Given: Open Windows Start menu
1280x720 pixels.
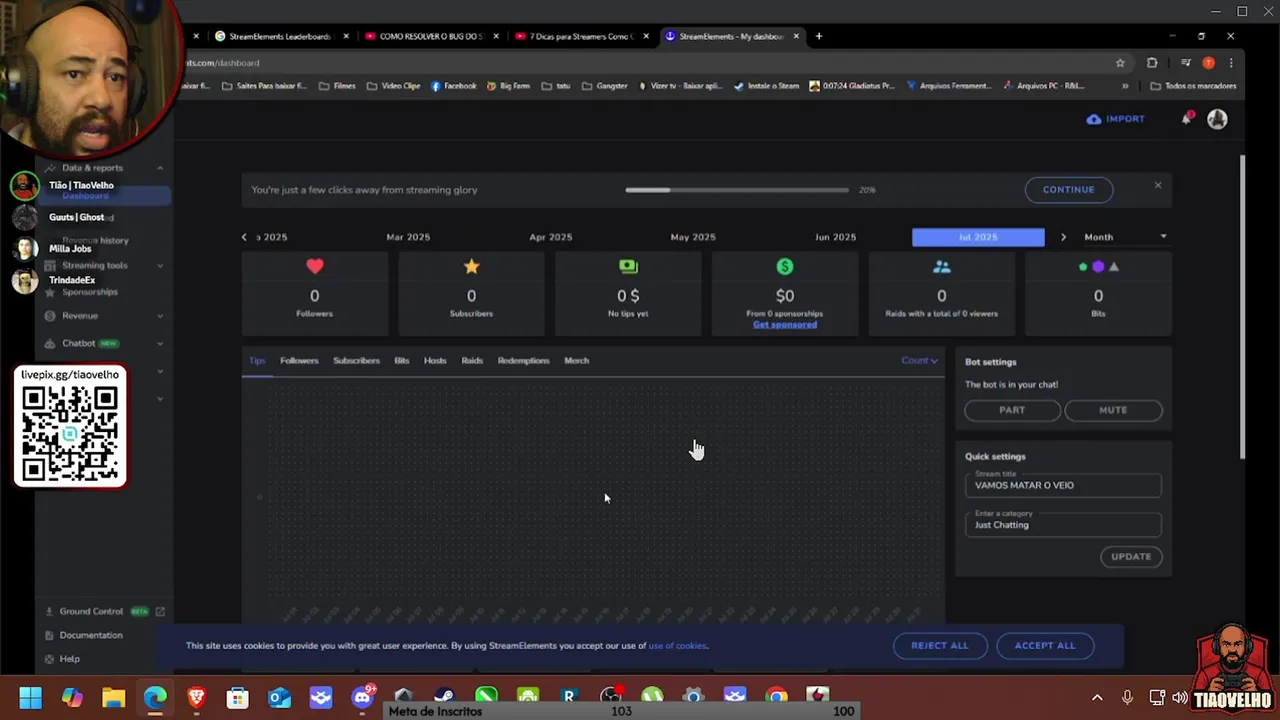Looking at the screenshot, I should click(x=30, y=698).
